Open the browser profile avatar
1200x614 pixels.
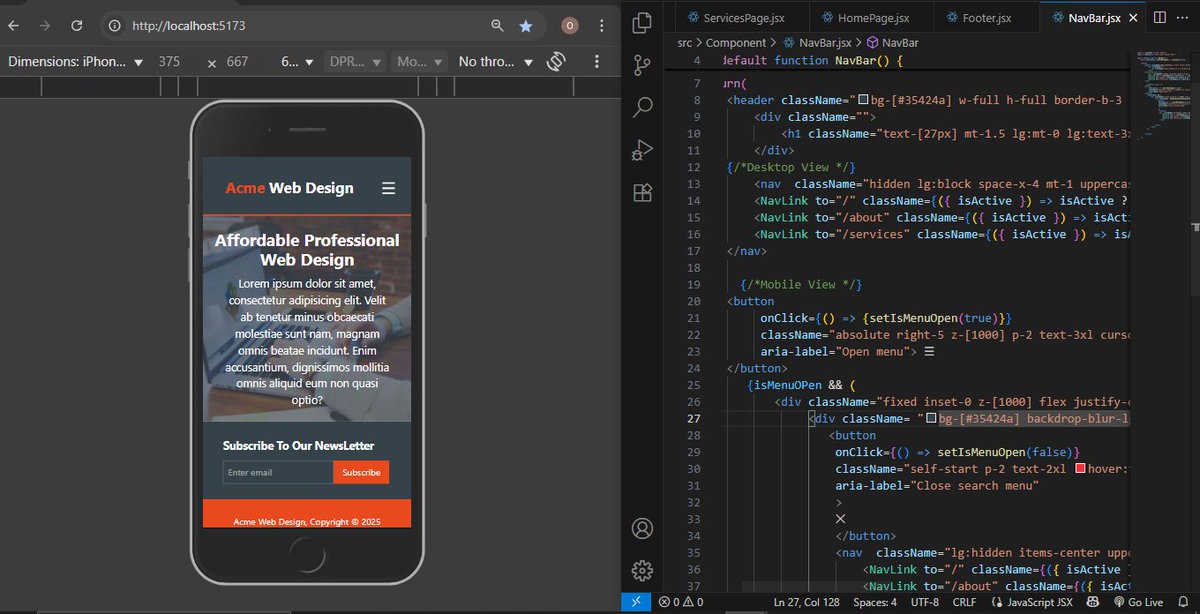point(570,26)
